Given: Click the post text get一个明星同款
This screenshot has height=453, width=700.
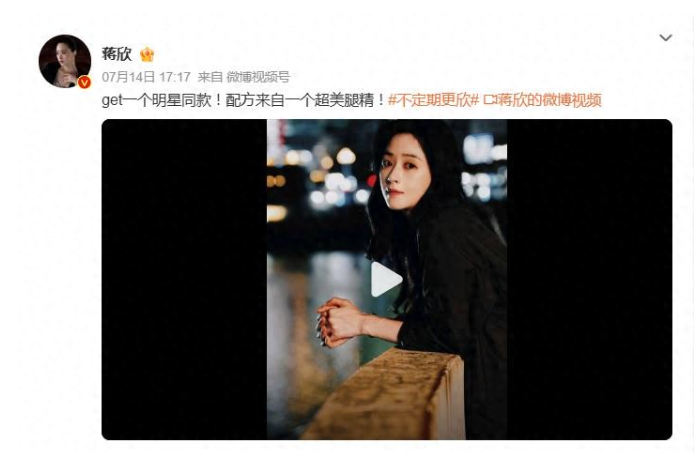Looking at the screenshot, I should click(x=156, y=100).
